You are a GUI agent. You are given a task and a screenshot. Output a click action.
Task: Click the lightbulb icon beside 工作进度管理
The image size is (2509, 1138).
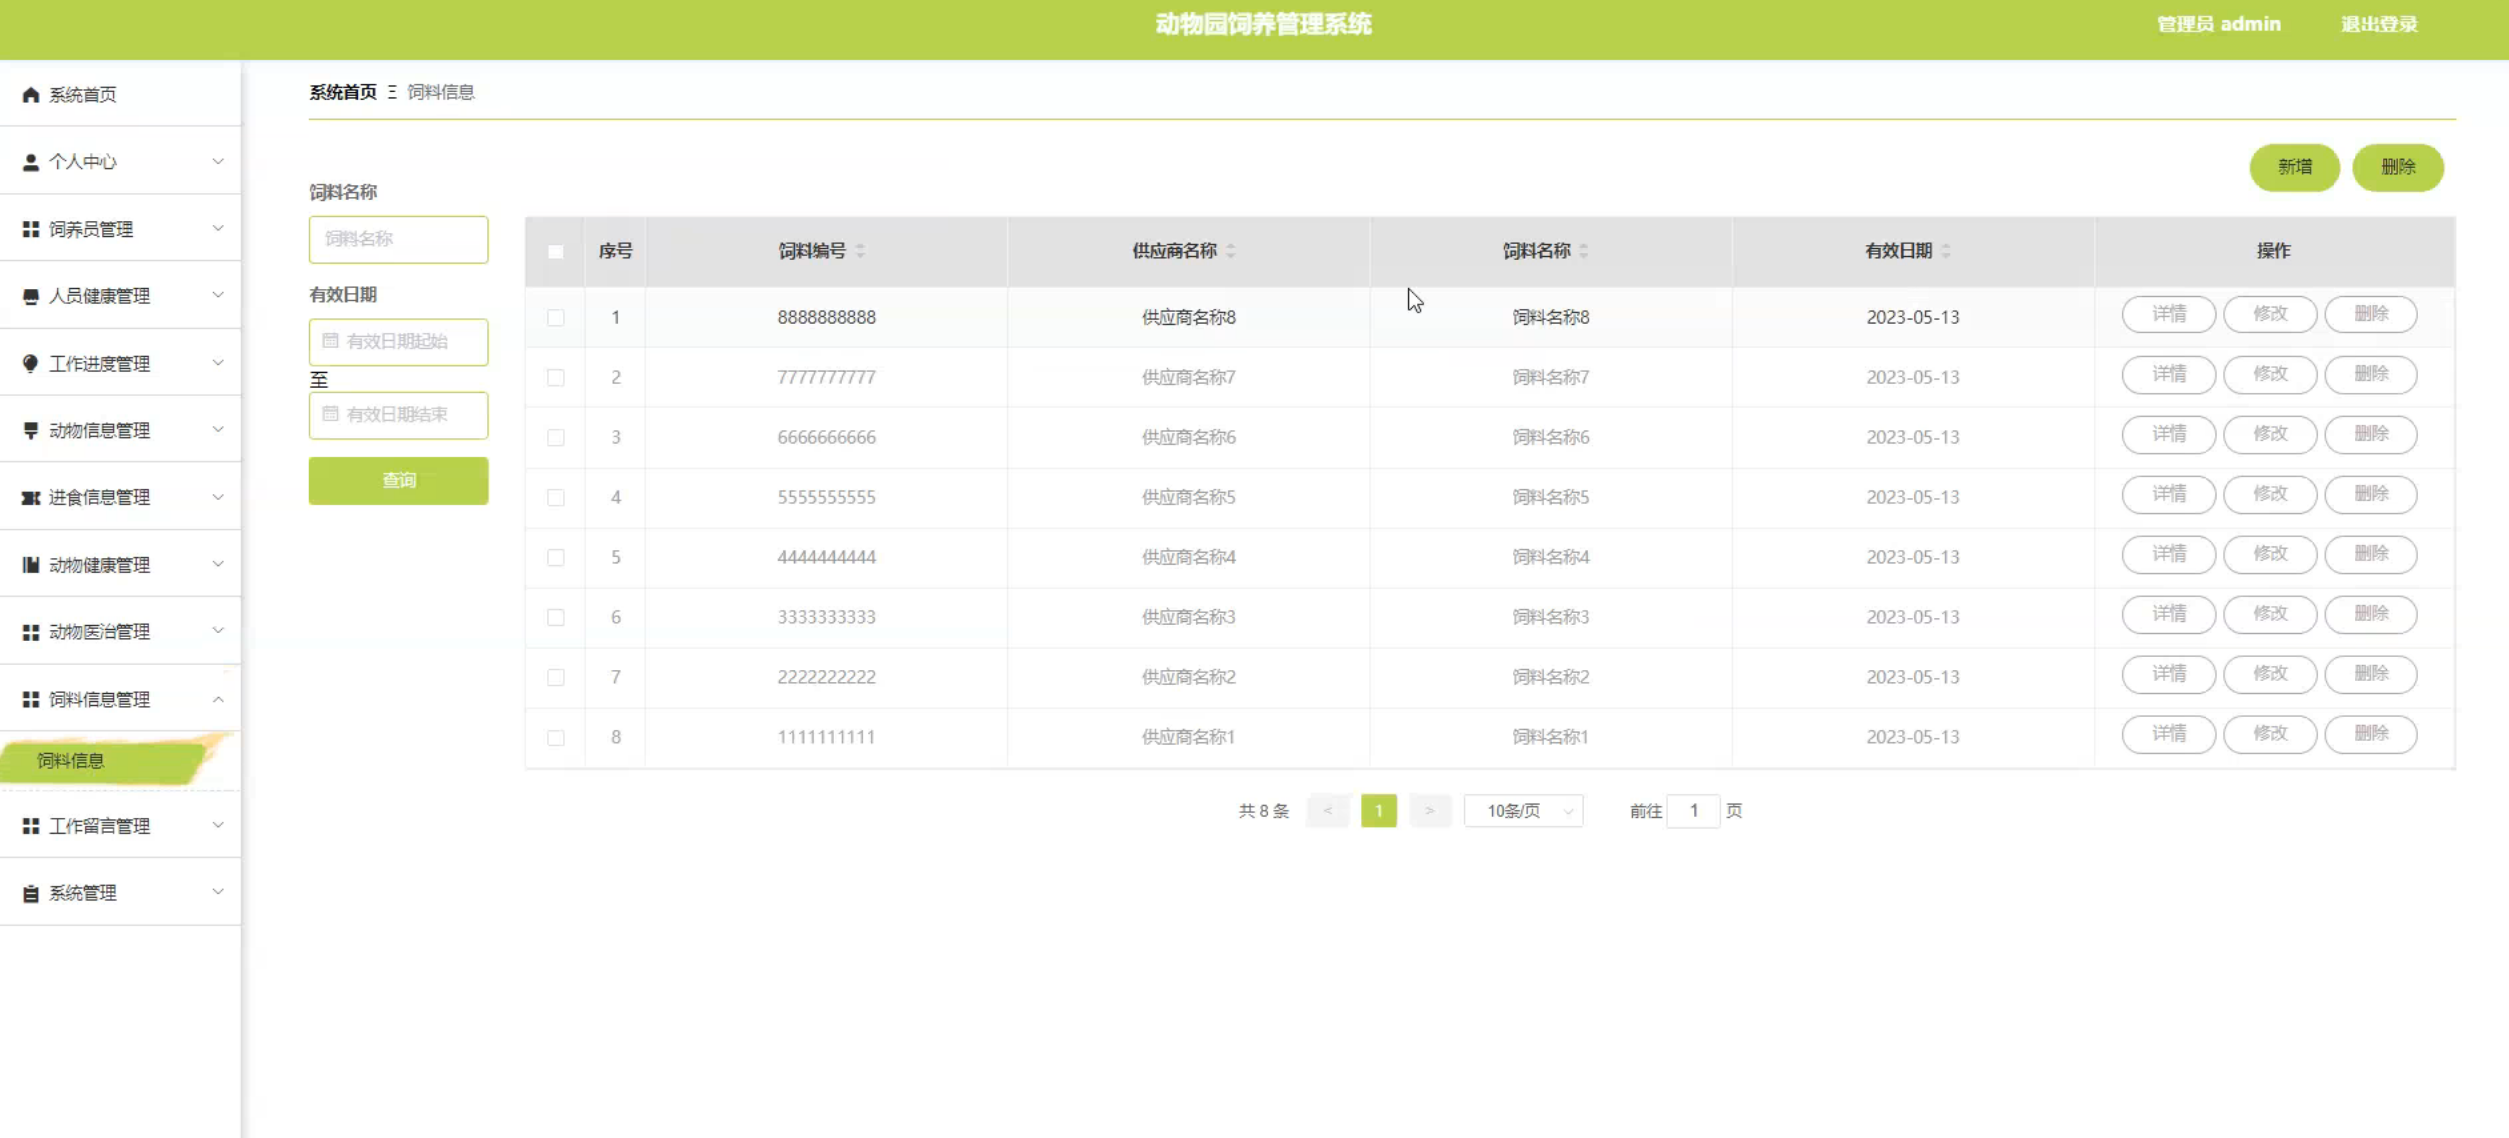tap(31, 364)
